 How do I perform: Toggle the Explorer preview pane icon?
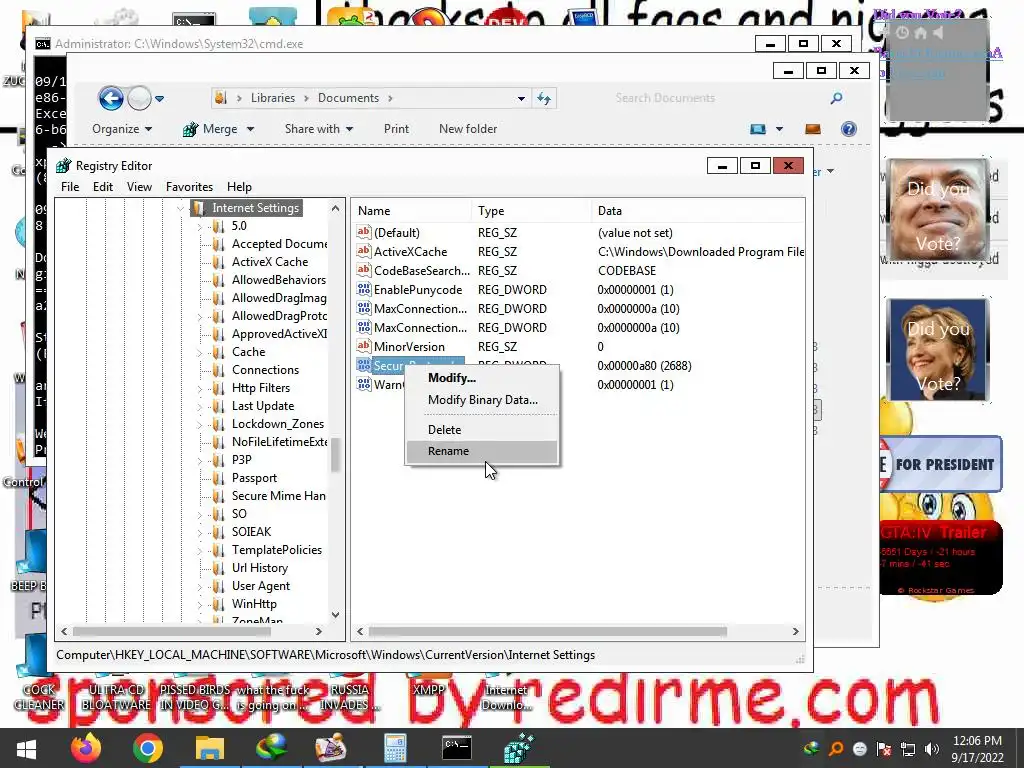point(812,129)
